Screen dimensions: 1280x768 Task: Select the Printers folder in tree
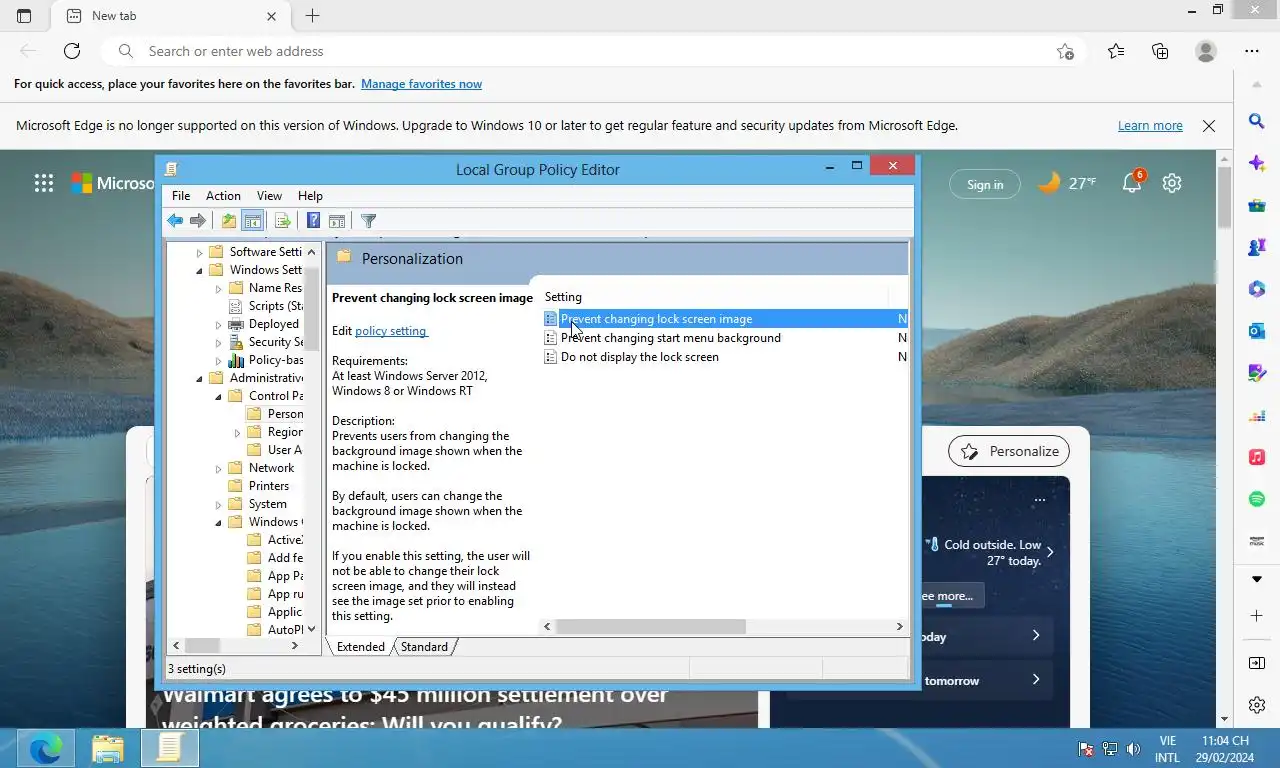(268, 486)
